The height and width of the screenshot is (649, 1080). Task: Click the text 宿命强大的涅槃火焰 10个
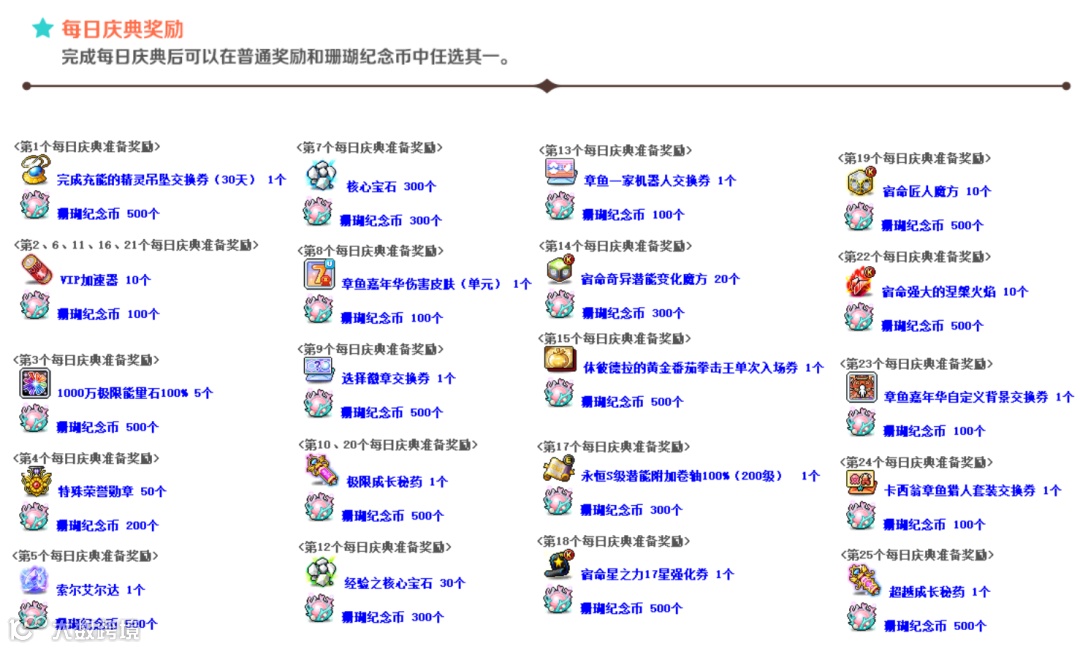pyautogui.click(x=955, y=292)
